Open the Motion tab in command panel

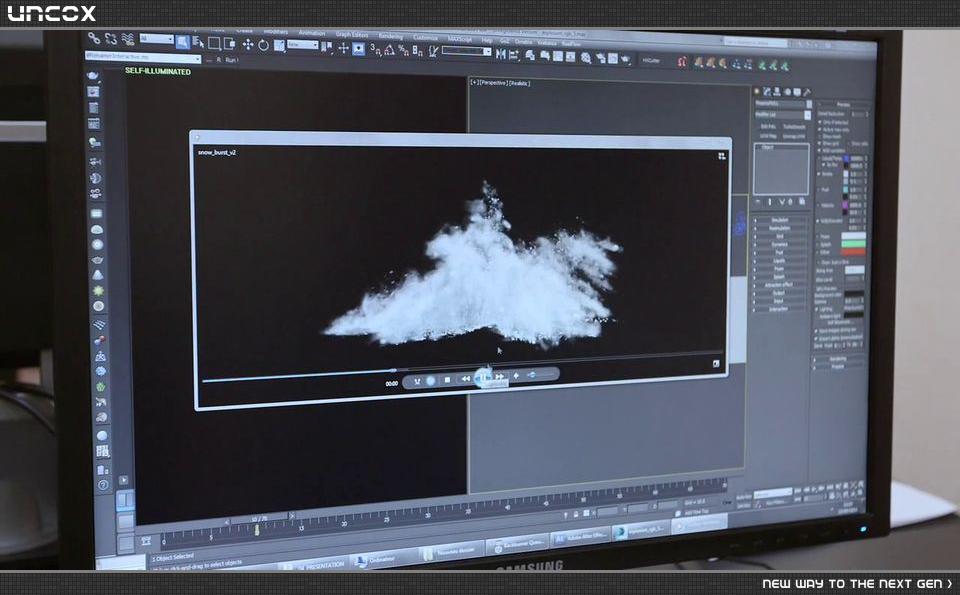[x=787, y=92]
